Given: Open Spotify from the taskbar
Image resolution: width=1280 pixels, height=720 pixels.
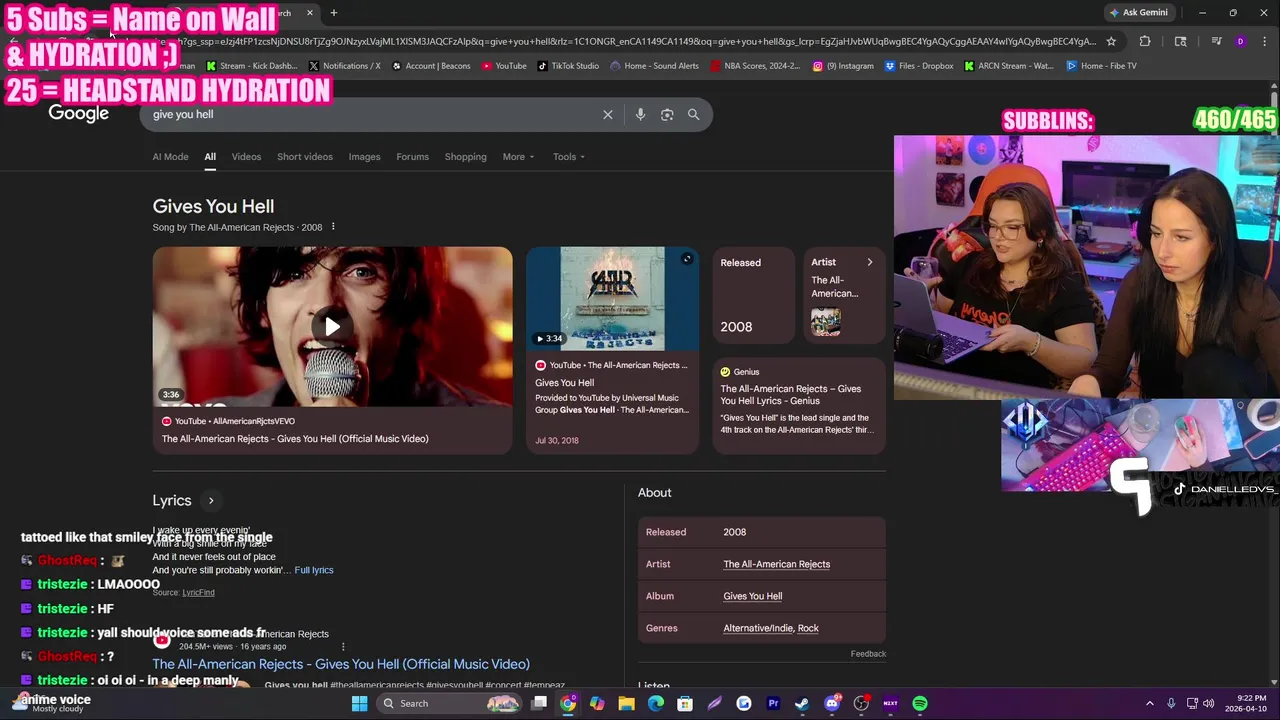Looking at the screenshot, I should [919, 703].
